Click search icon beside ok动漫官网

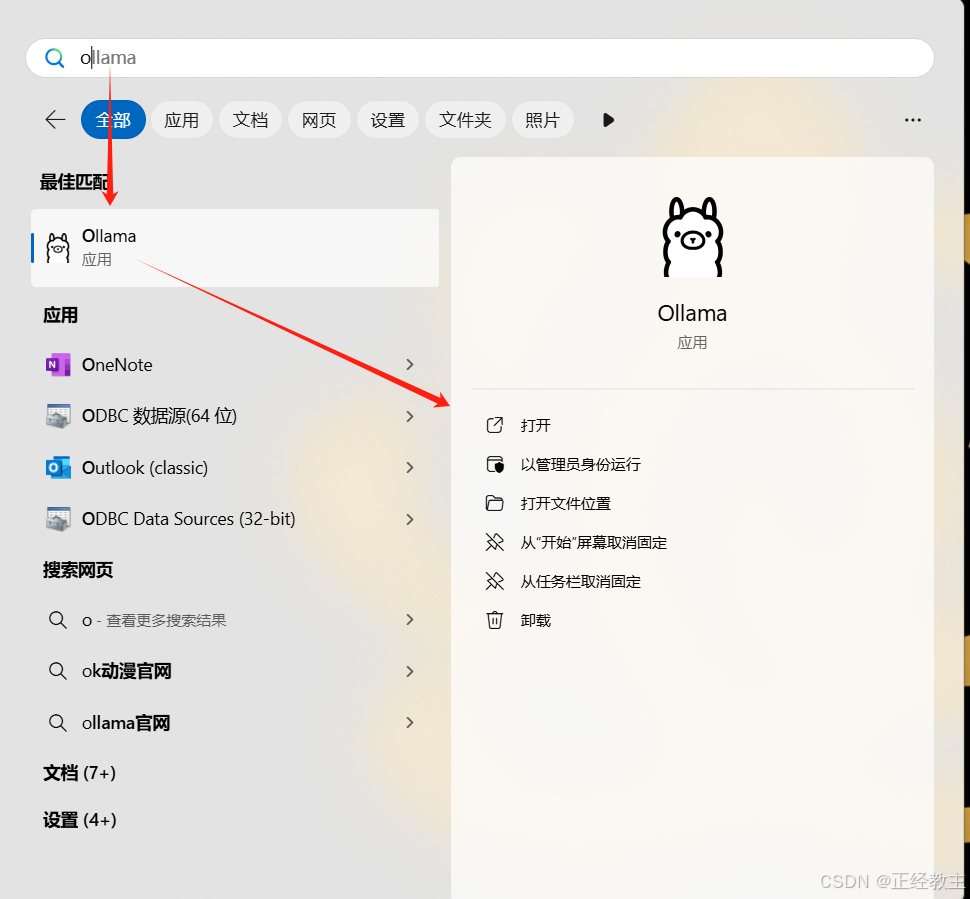[58, 671]
